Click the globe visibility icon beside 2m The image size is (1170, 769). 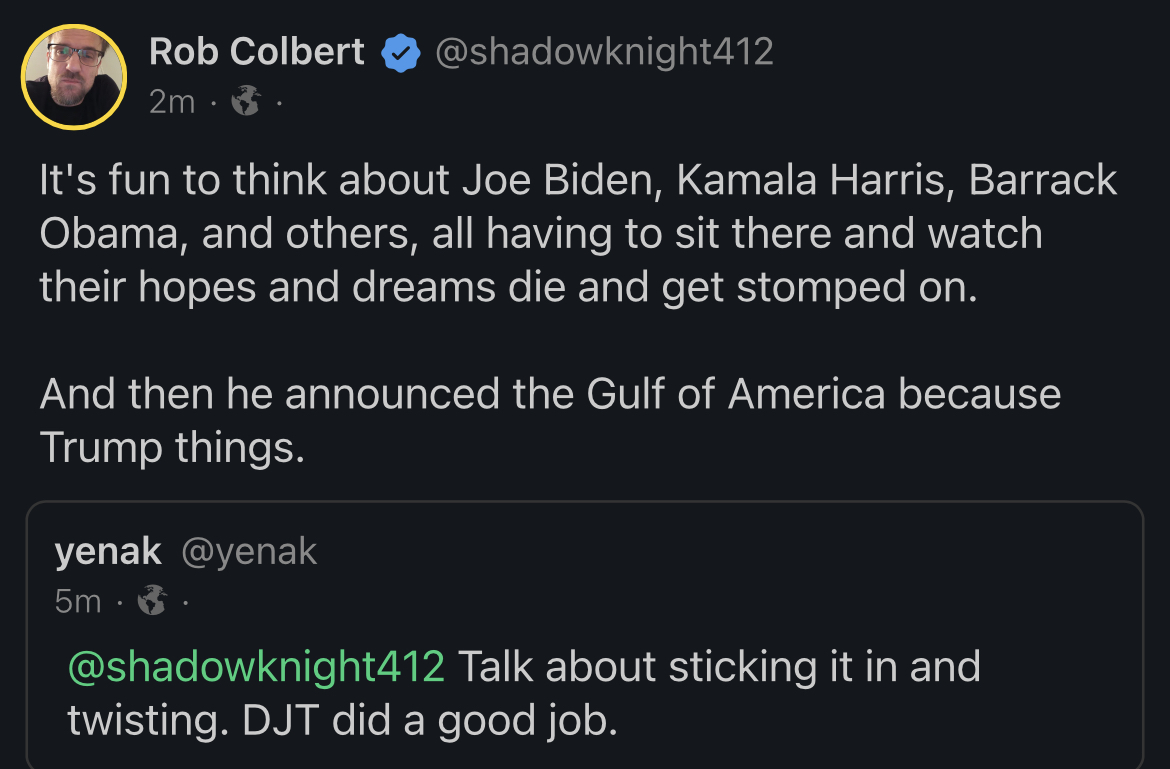click(246, 101)
